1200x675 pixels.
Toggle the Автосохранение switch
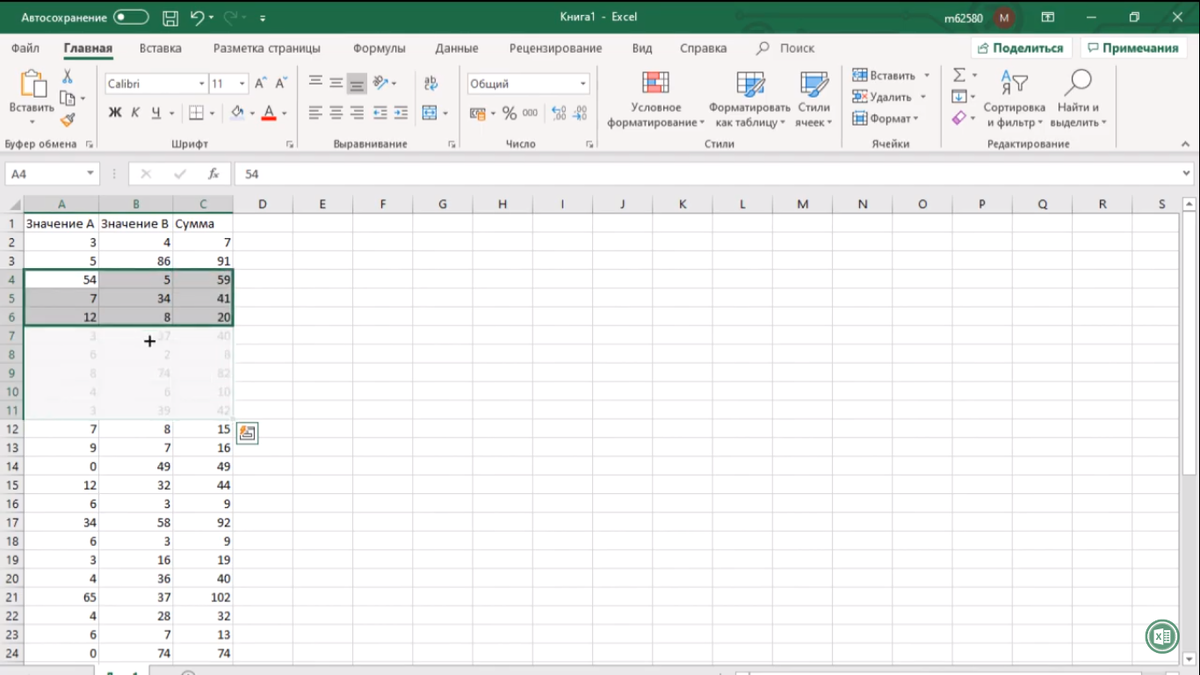131,18
